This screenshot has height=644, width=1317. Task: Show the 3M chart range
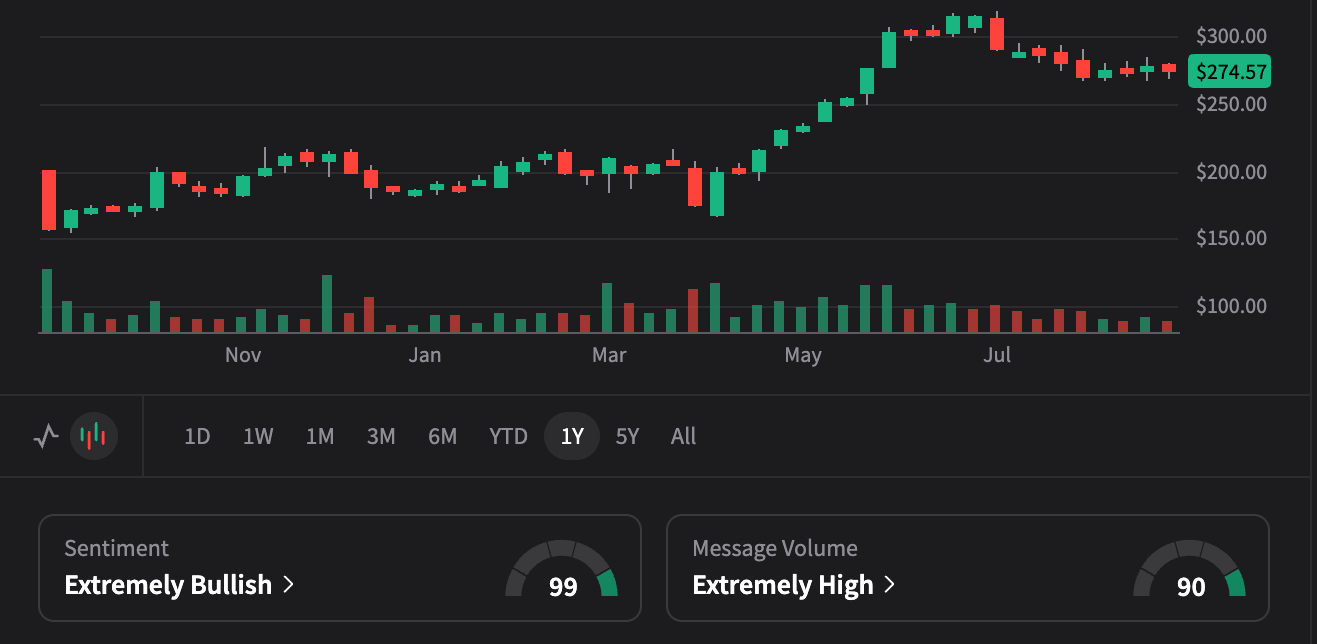tap(381, 437)
